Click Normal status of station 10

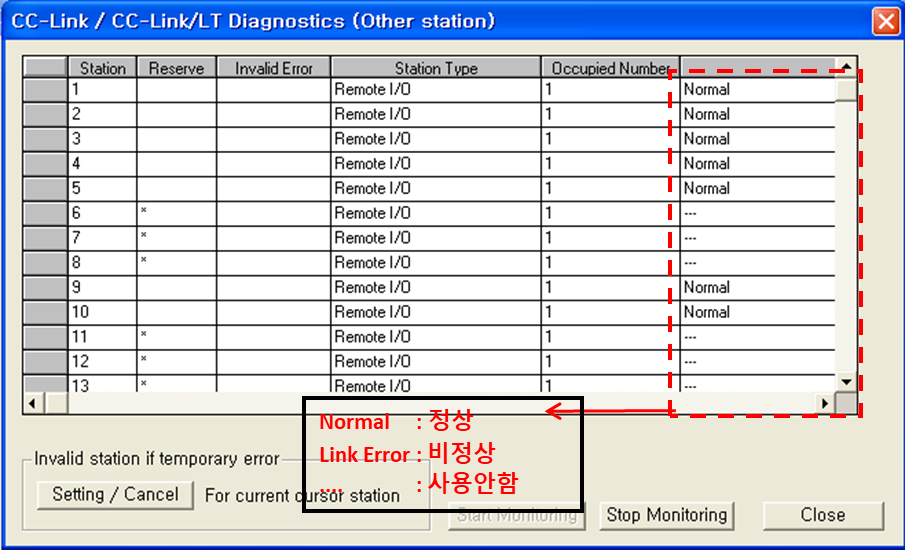click(706, 313)
